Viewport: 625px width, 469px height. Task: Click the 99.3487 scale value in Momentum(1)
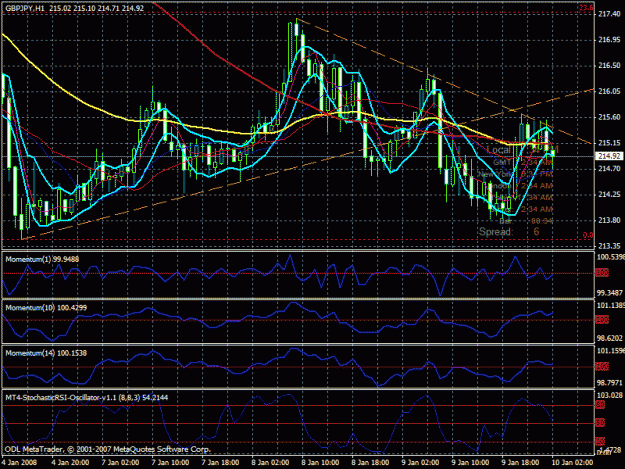[x=610, y=293]
